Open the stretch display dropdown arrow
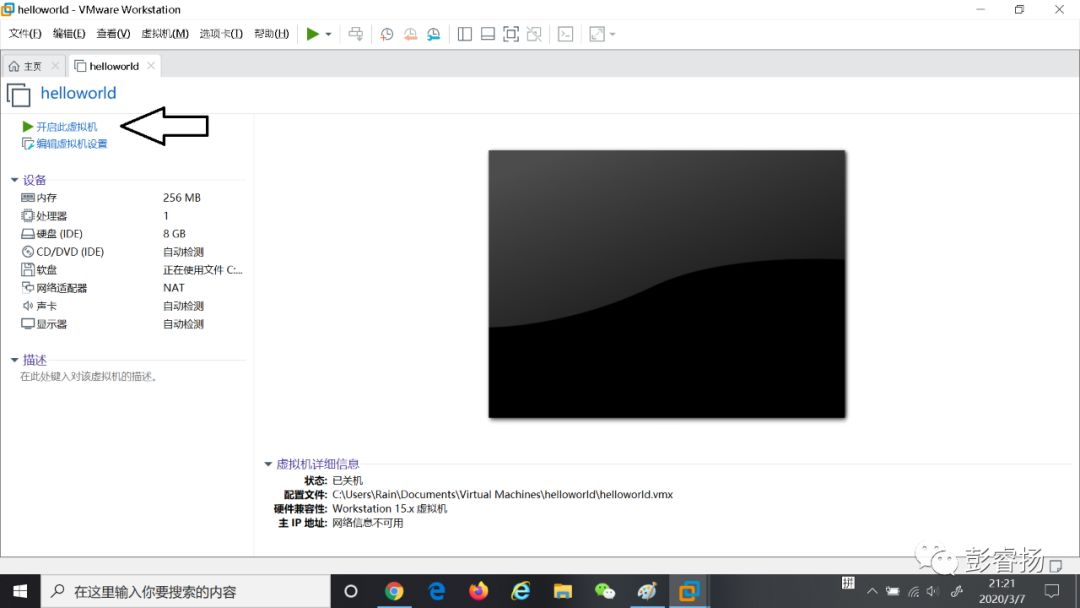This screenshot has width=1080, height=608. 612,34
